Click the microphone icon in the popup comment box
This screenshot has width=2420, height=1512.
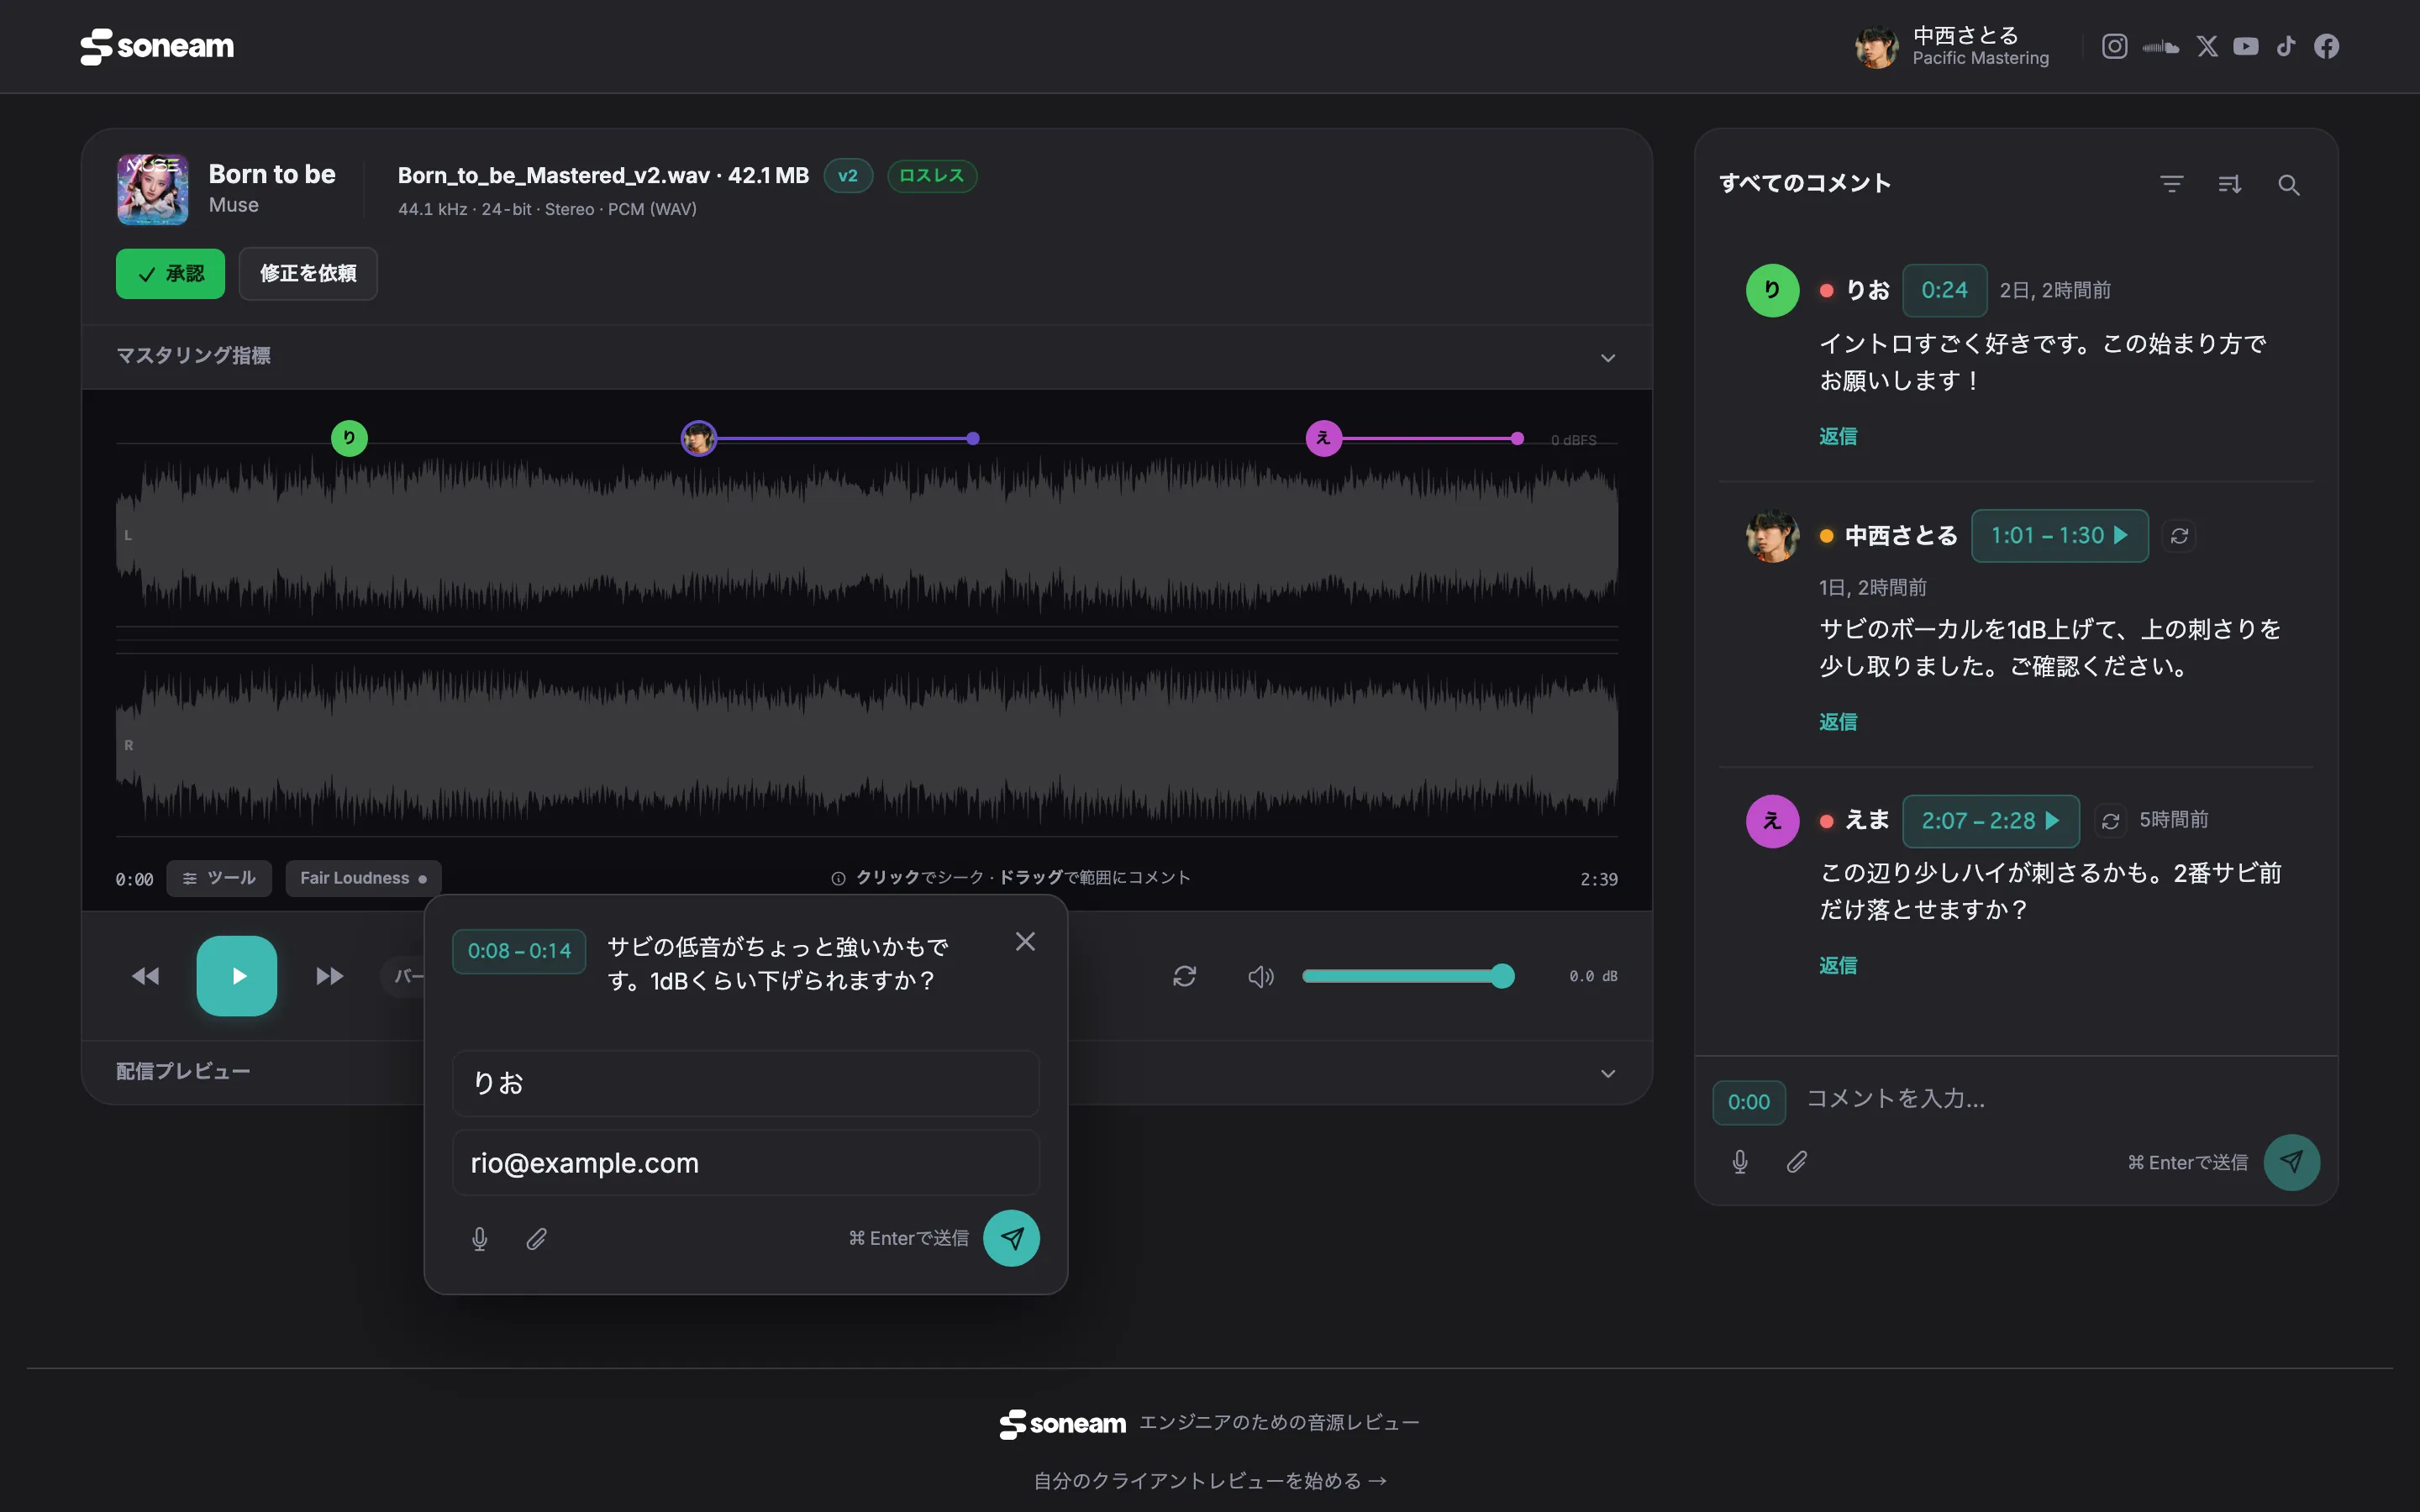click(480, 1239)
